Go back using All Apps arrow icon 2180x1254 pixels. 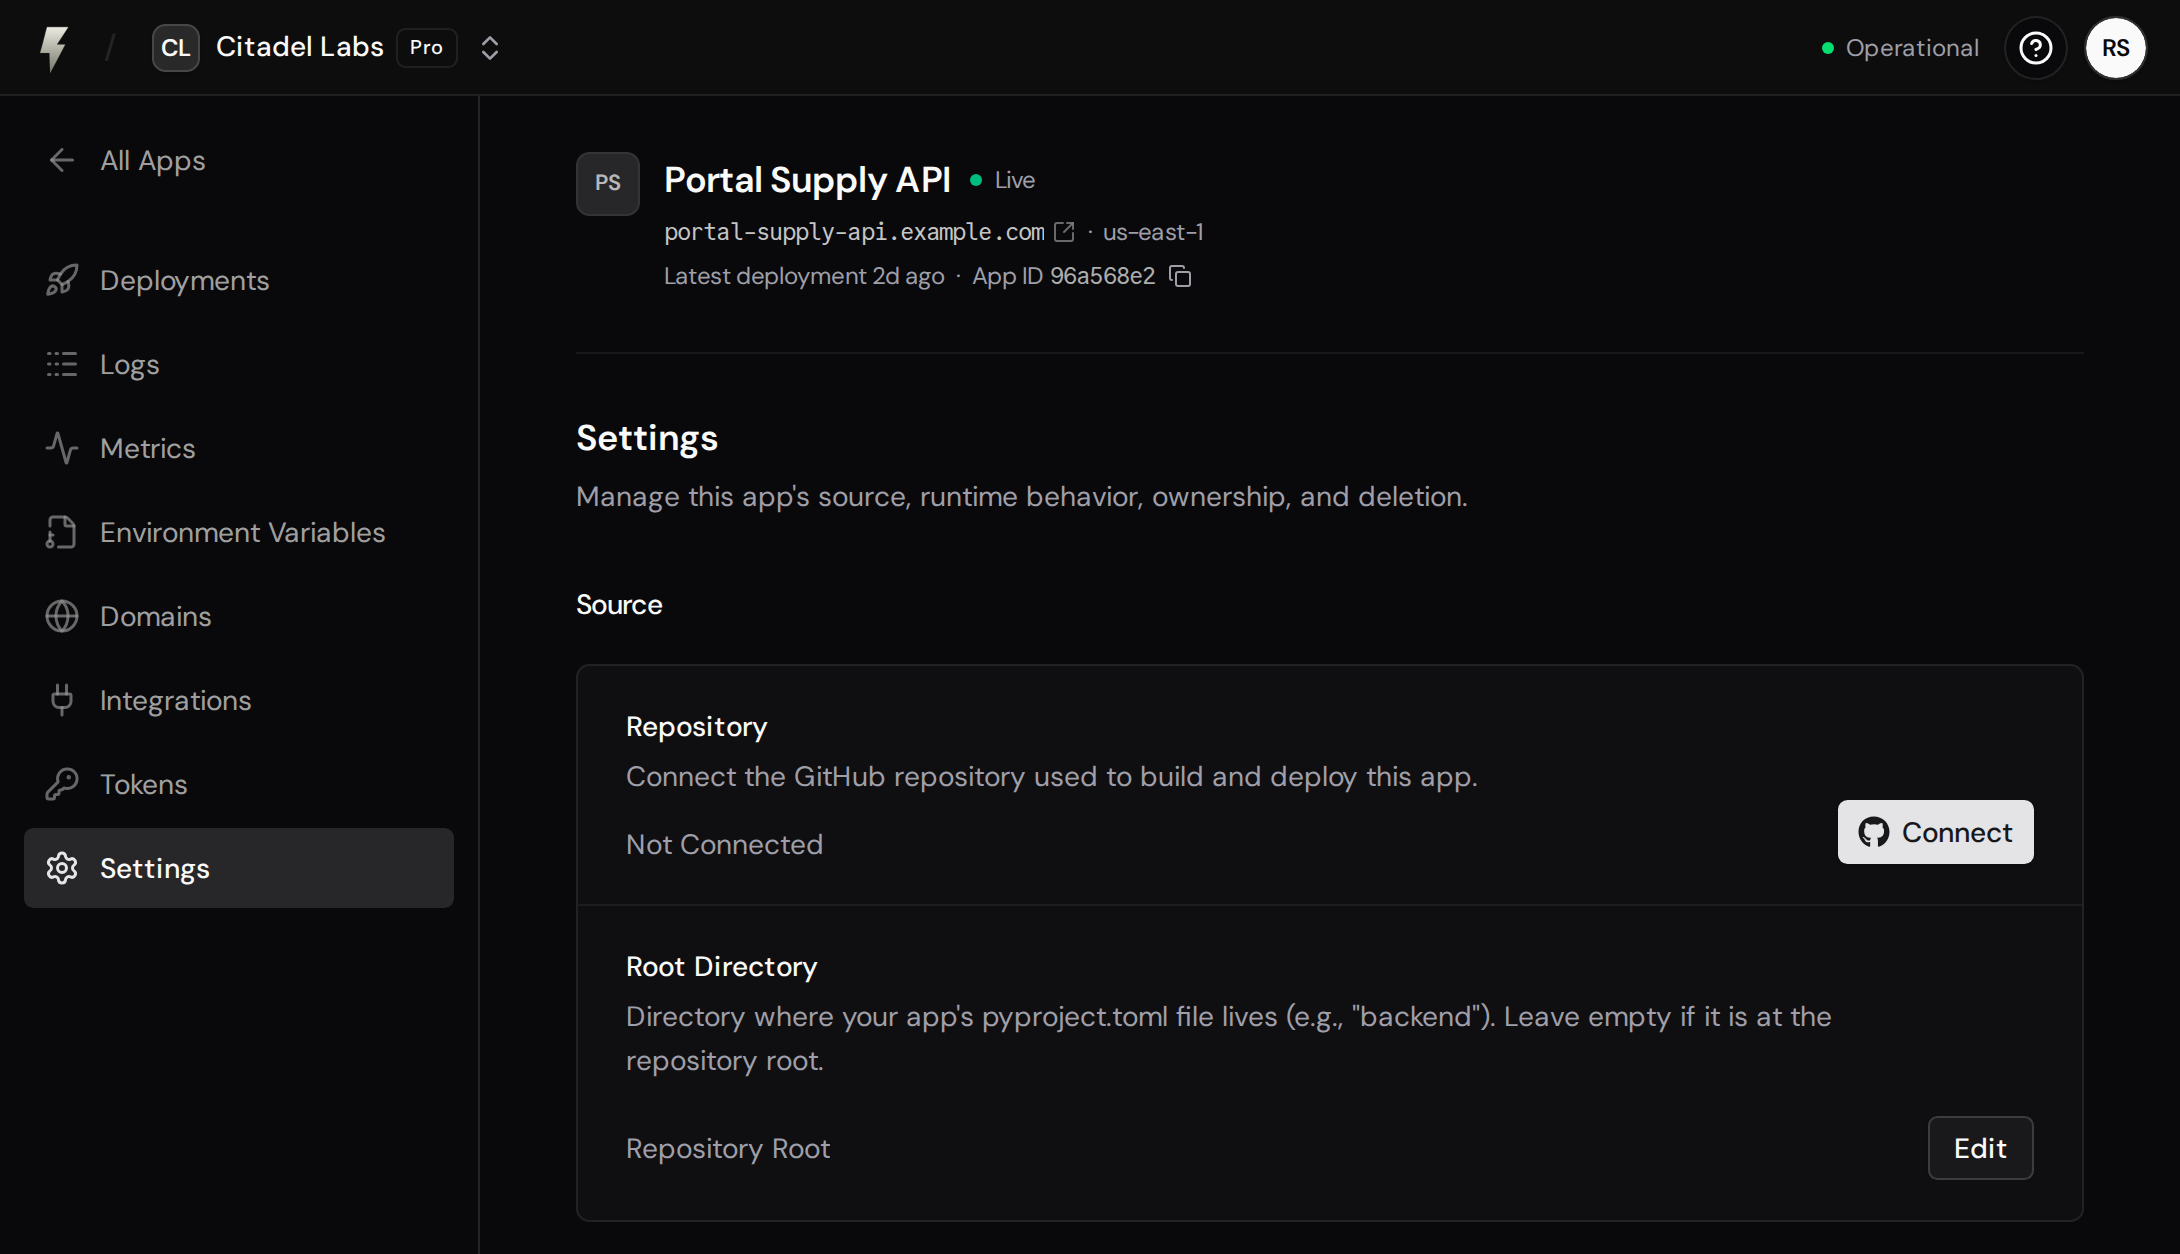coord(62,160)
